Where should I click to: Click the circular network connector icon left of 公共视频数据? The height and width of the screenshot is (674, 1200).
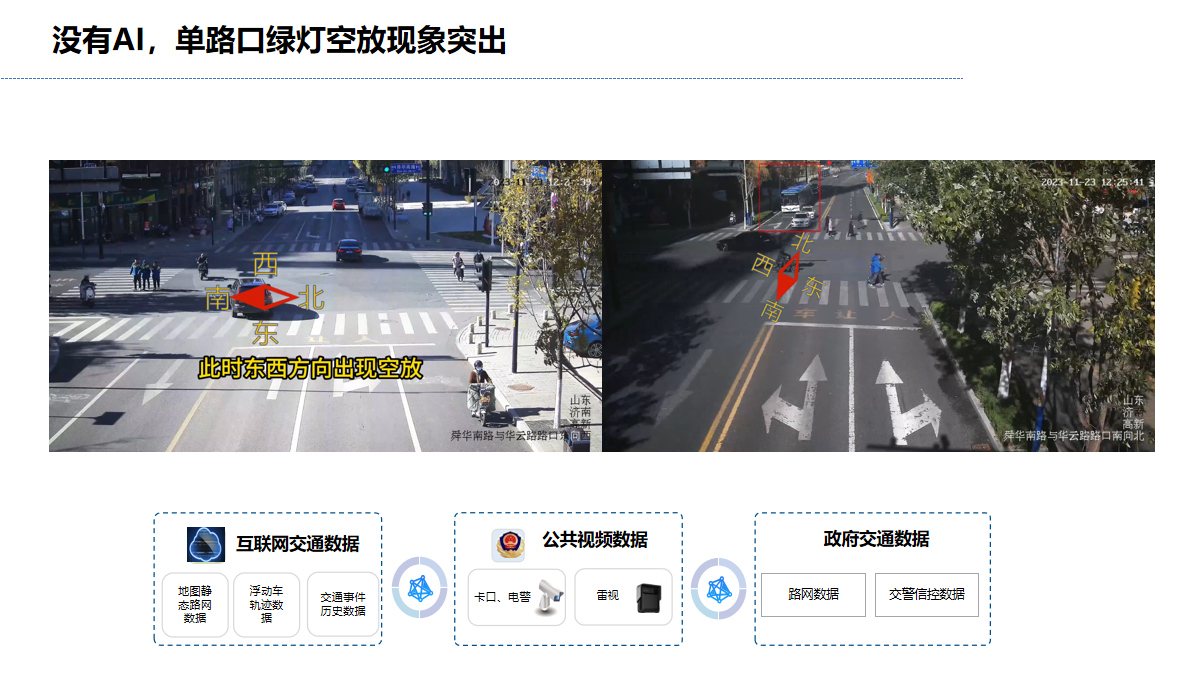(x=418, y=587)
